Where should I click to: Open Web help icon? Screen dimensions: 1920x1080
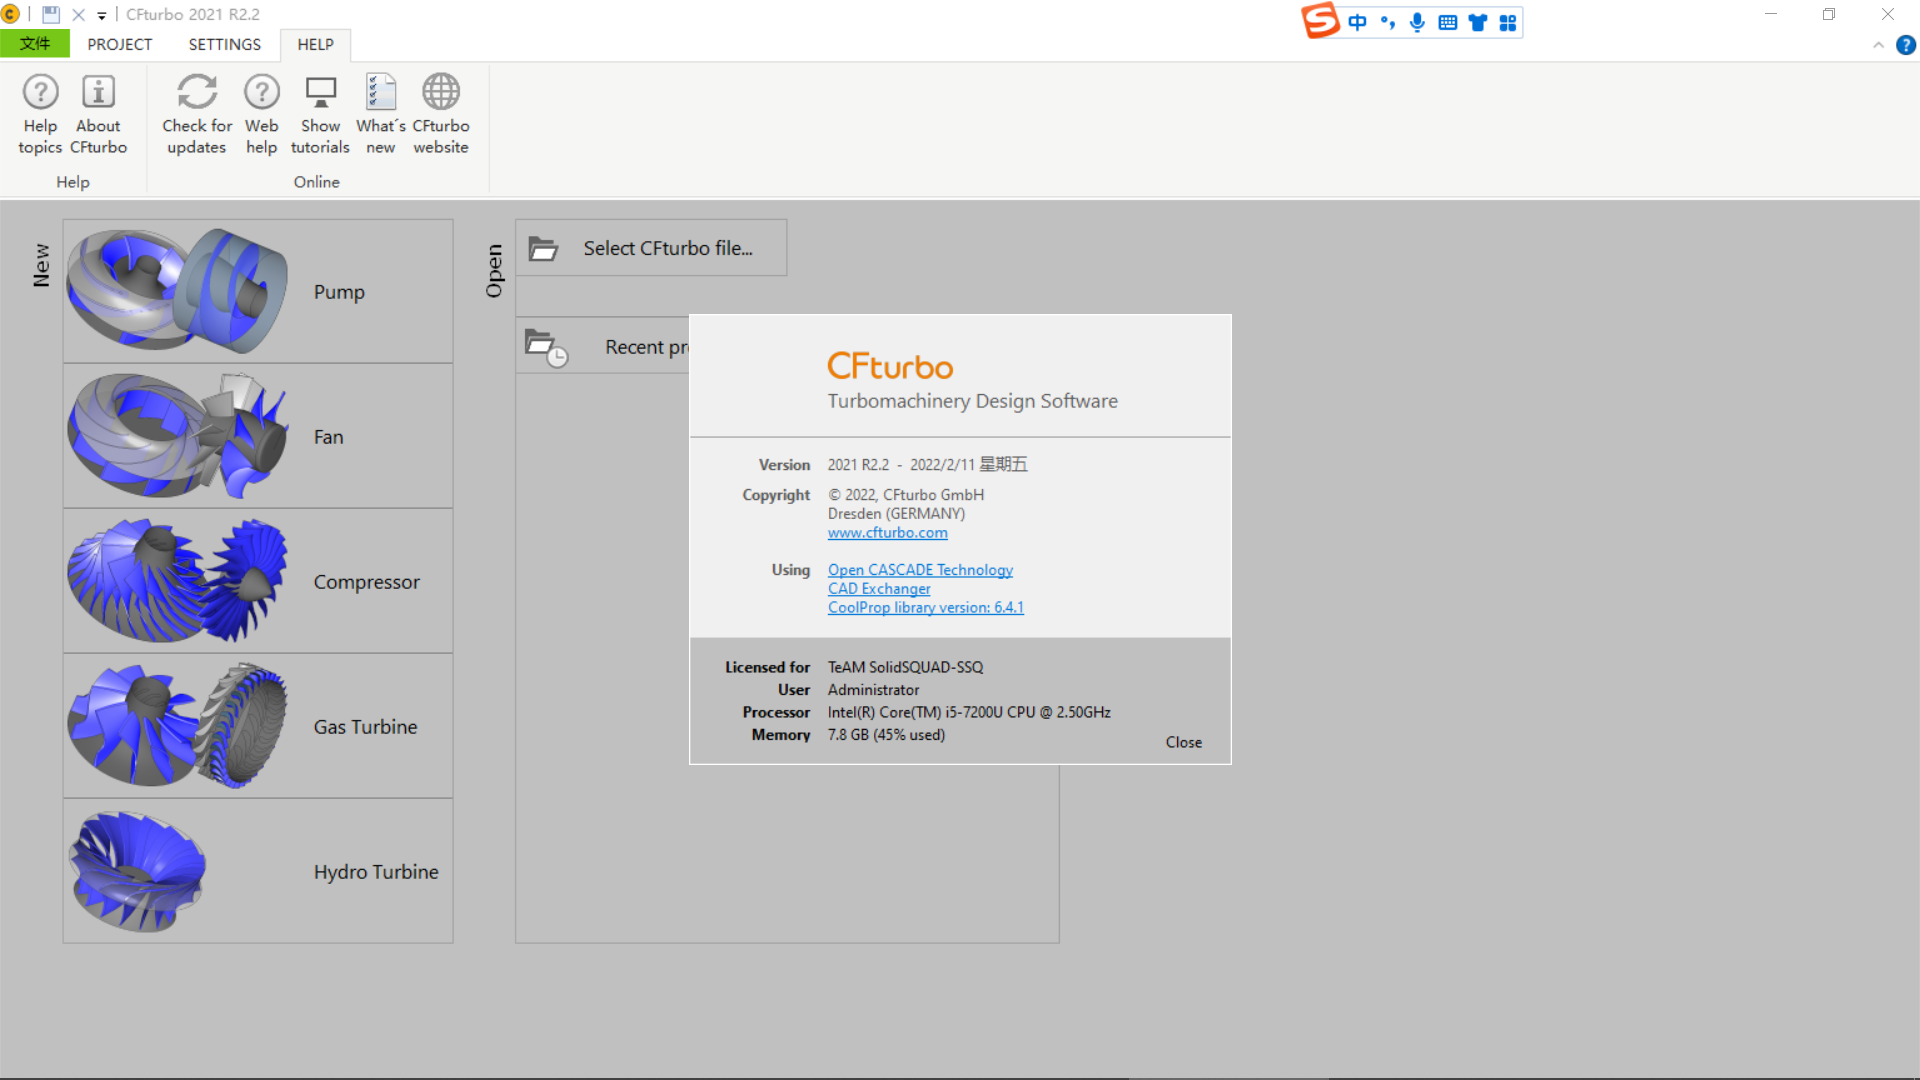pos(262,93)
